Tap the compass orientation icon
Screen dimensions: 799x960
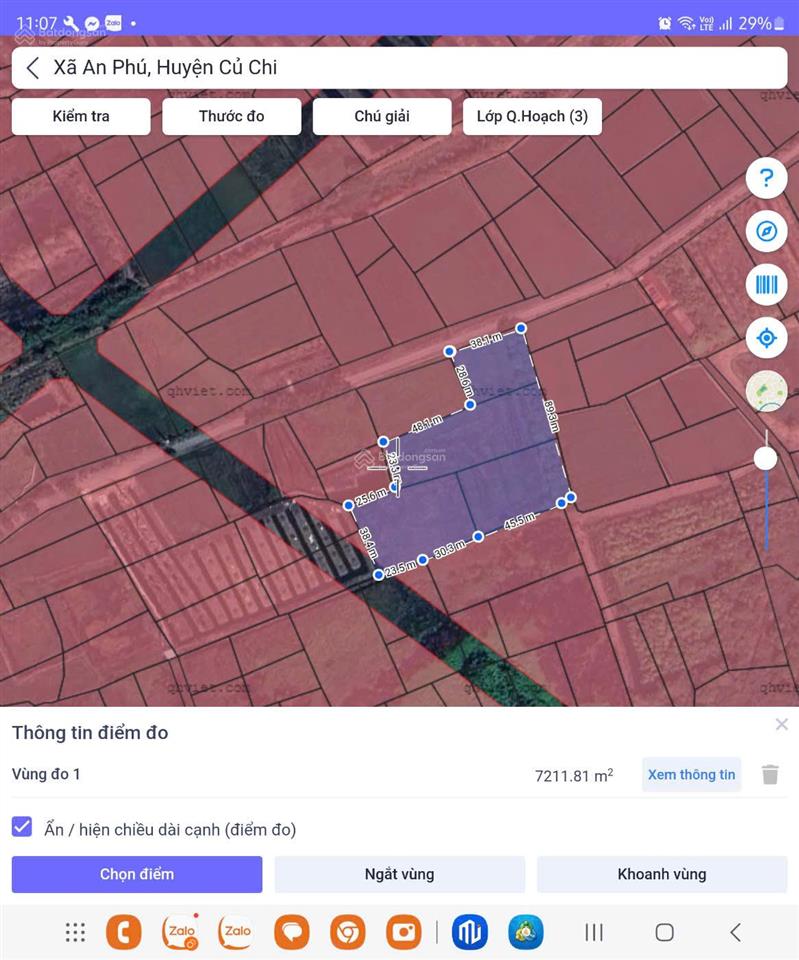(766, 232)
